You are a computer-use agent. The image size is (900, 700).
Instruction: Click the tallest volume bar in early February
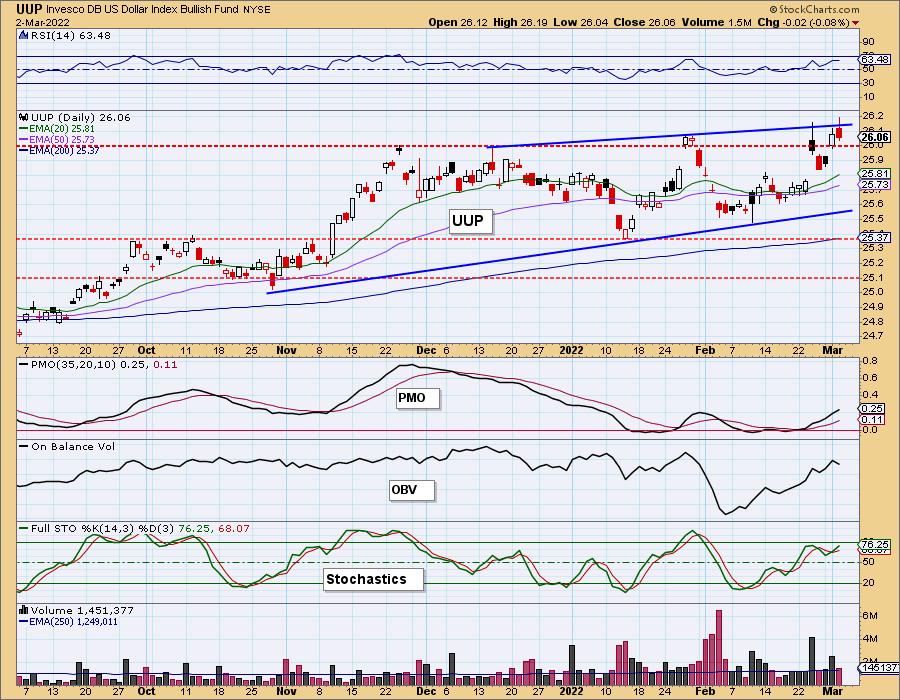[719, 647]
